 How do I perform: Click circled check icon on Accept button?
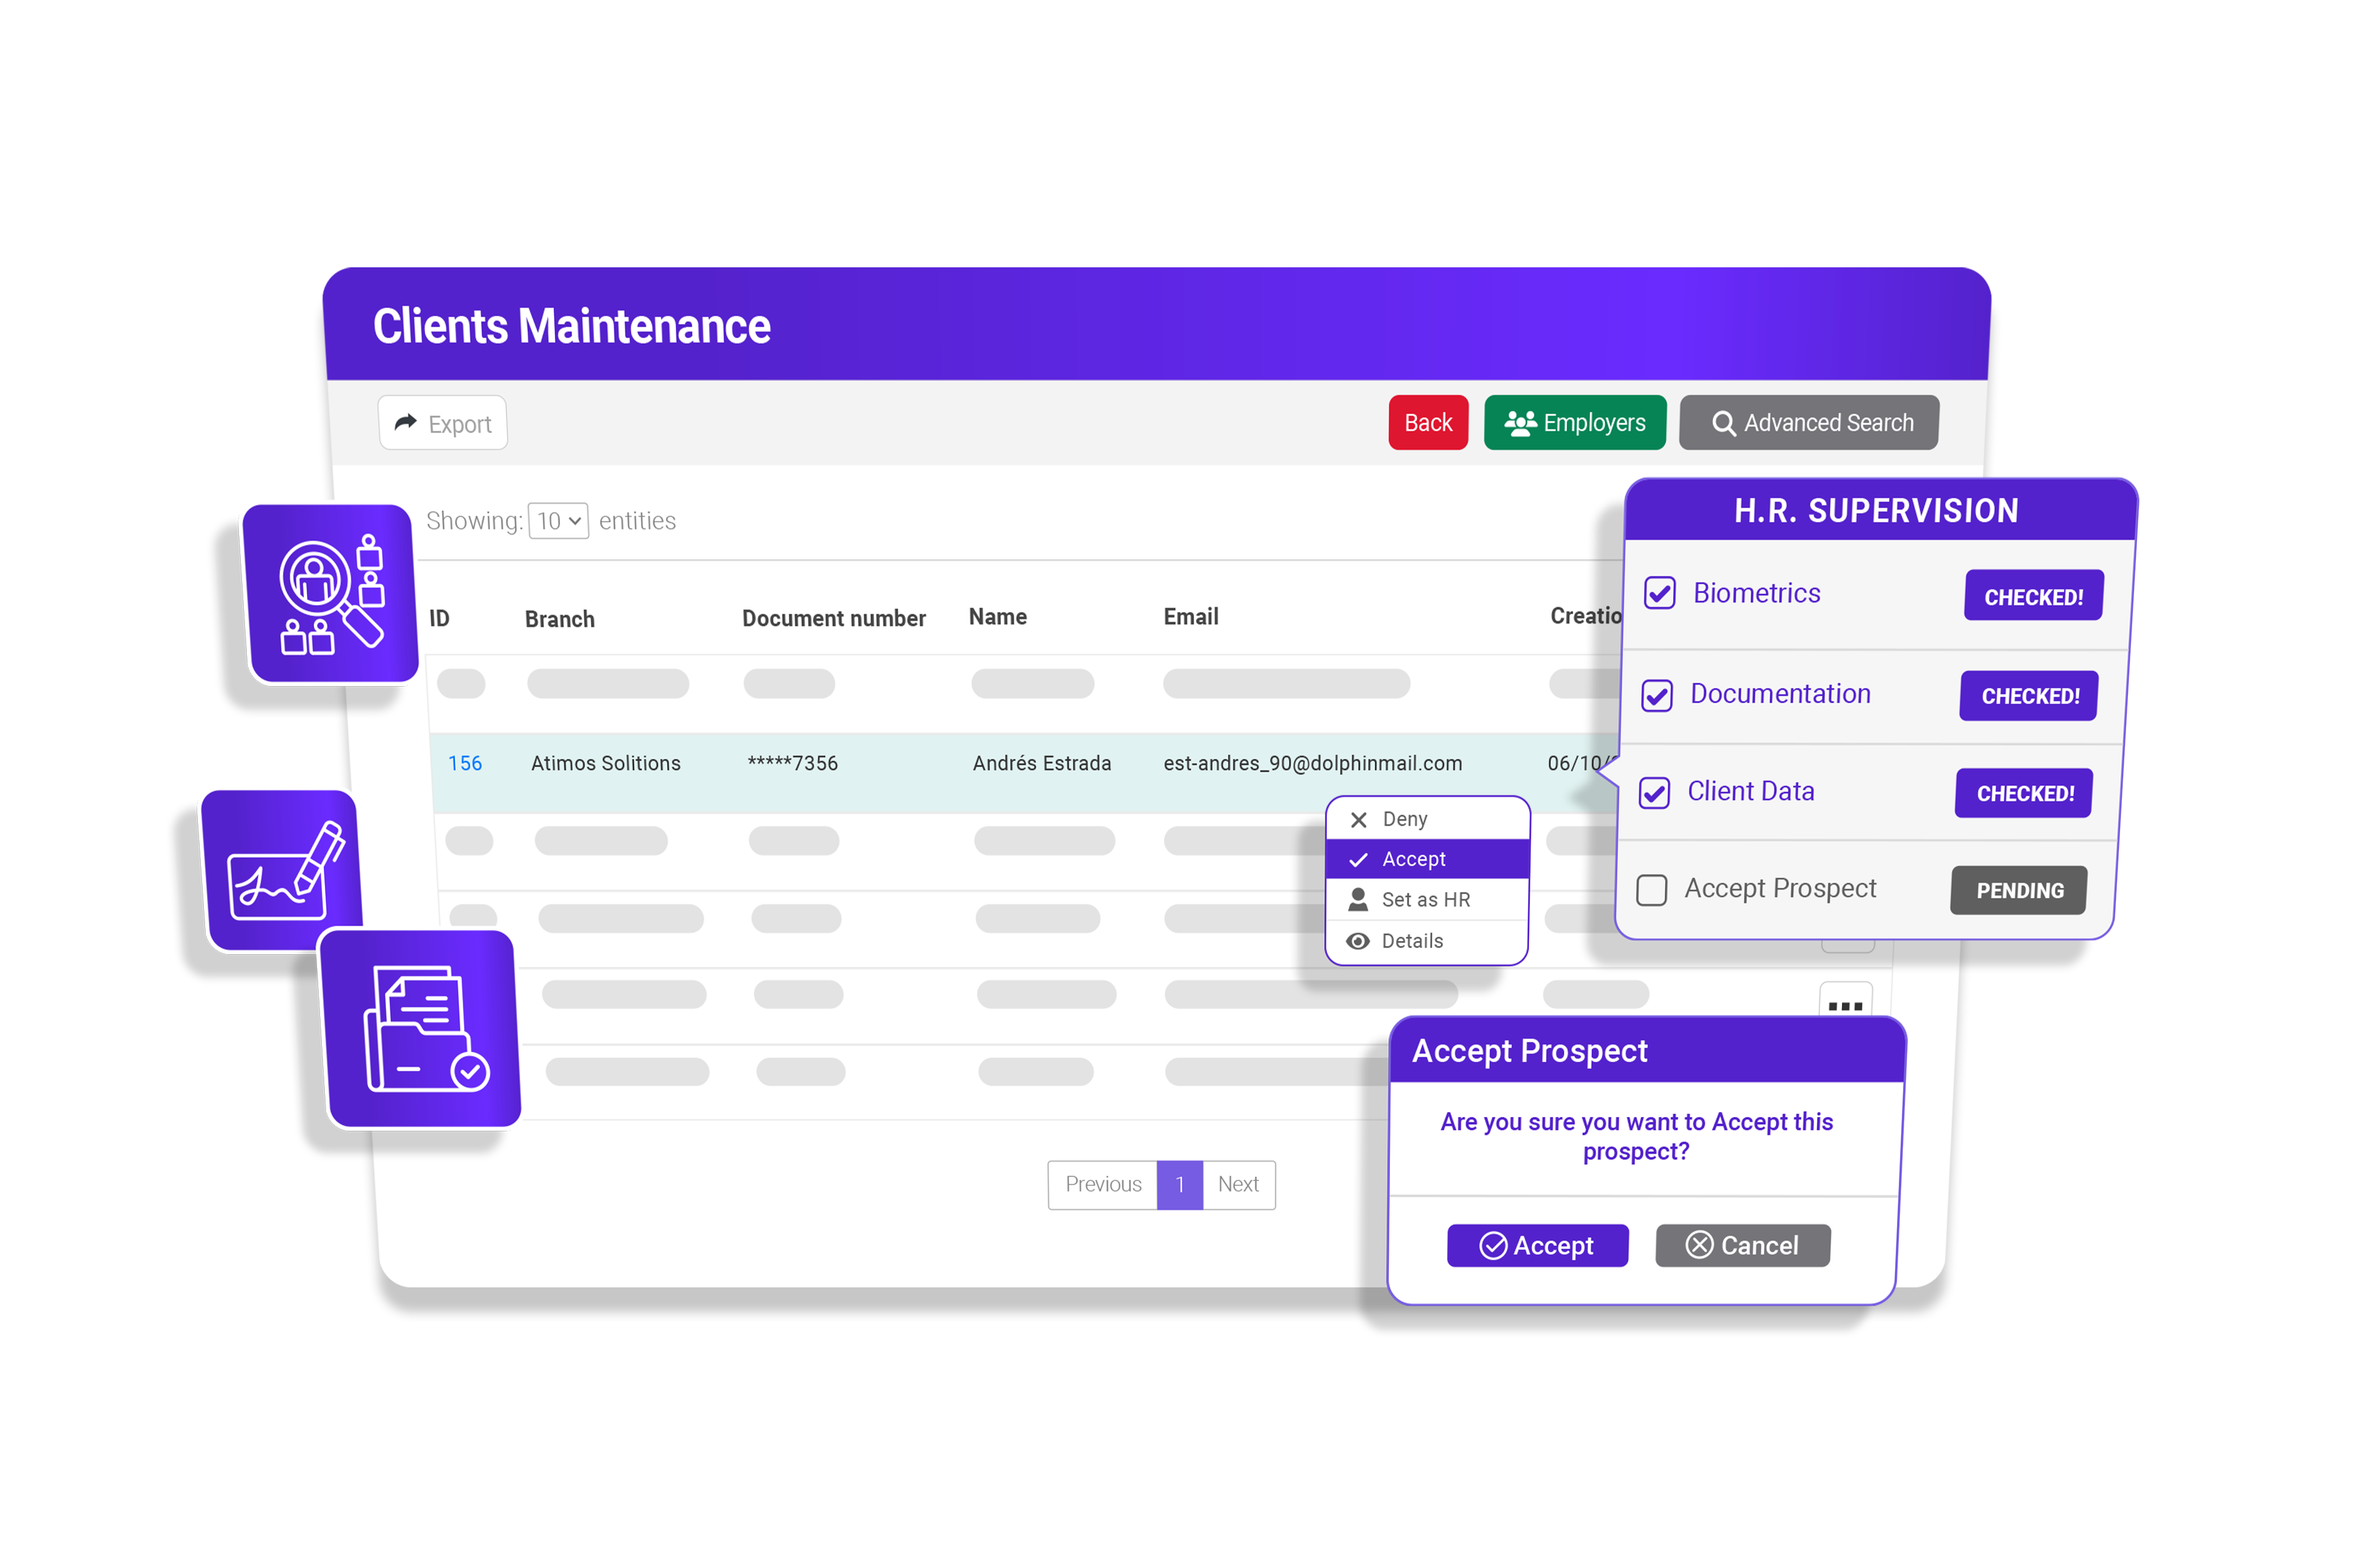click(x=1493, y=1246)
